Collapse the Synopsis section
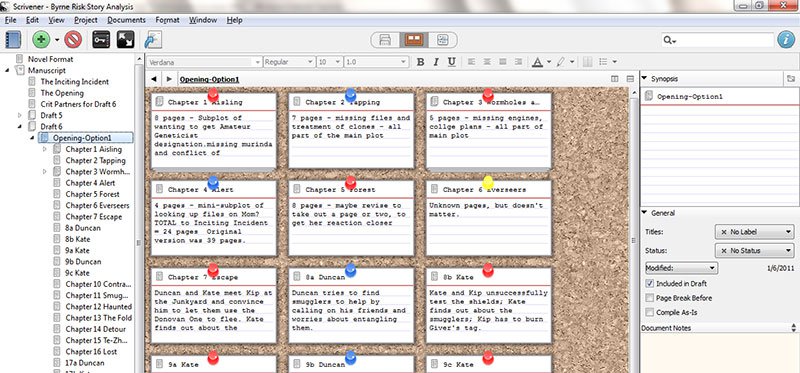 point(644,79)
